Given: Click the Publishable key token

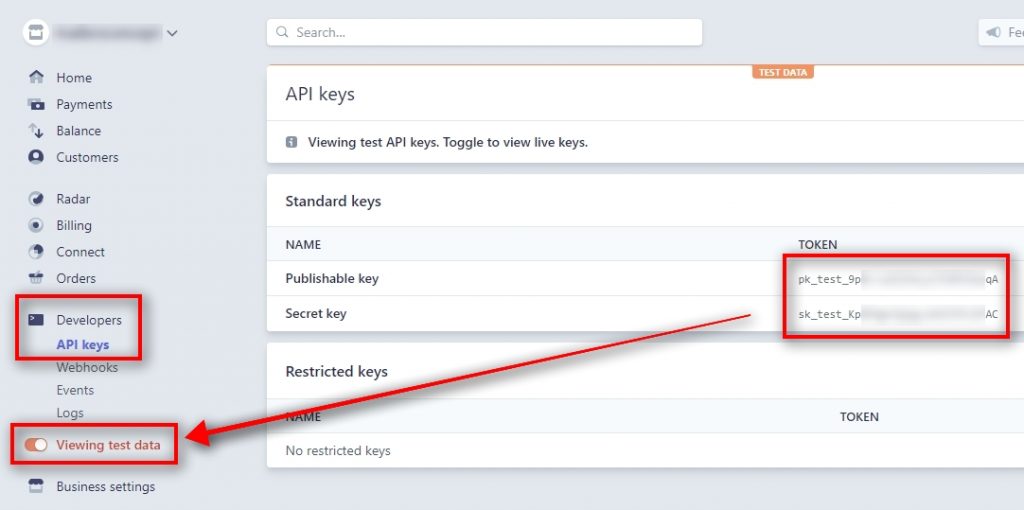Looking at the screenshot, I should pyautogui.click(x=897, y=279).
